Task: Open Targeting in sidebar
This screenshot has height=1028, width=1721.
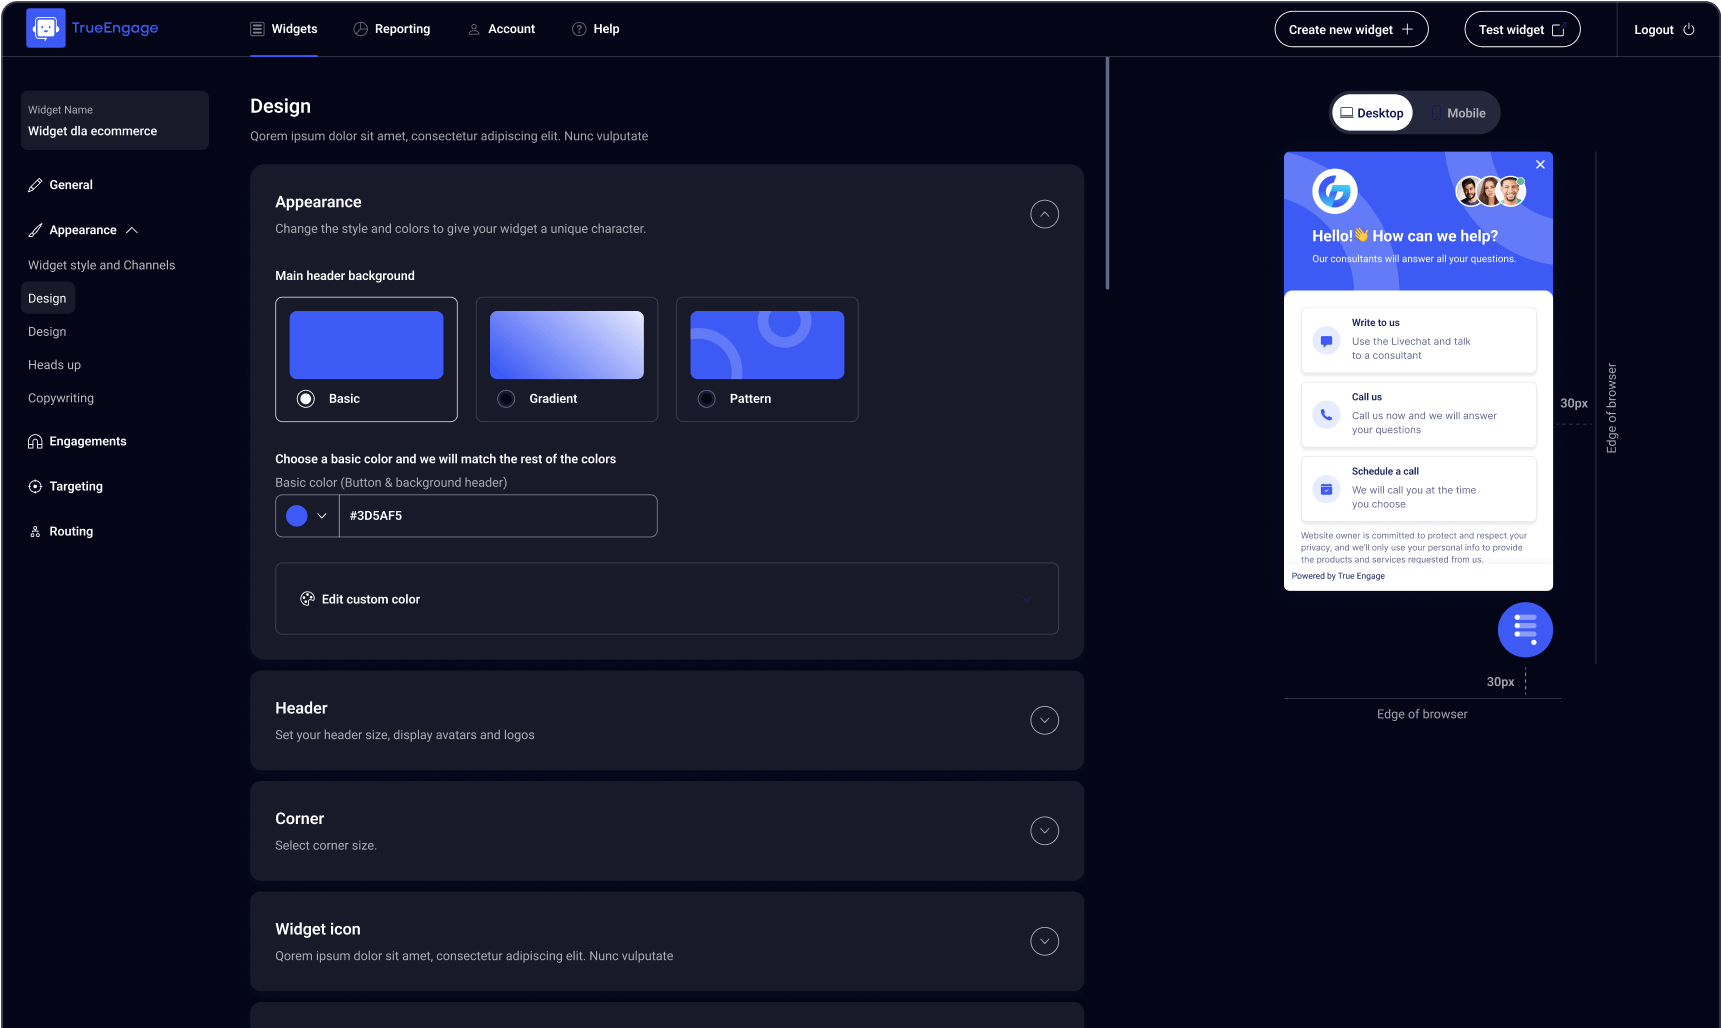Action: click(x=65, y=486)
